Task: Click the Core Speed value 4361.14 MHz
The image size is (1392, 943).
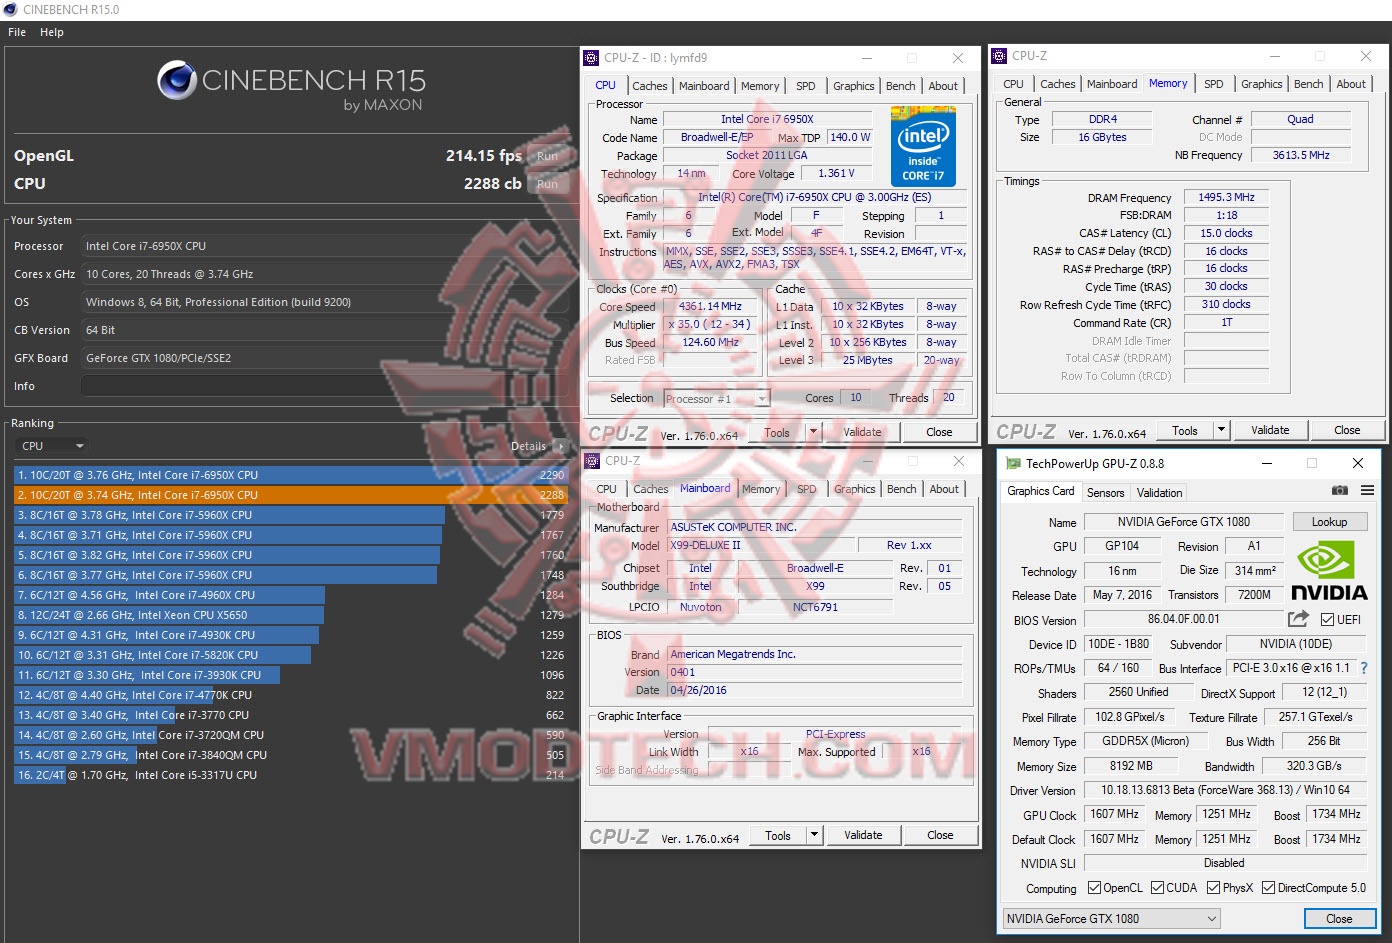Action: tap(711, 307)
